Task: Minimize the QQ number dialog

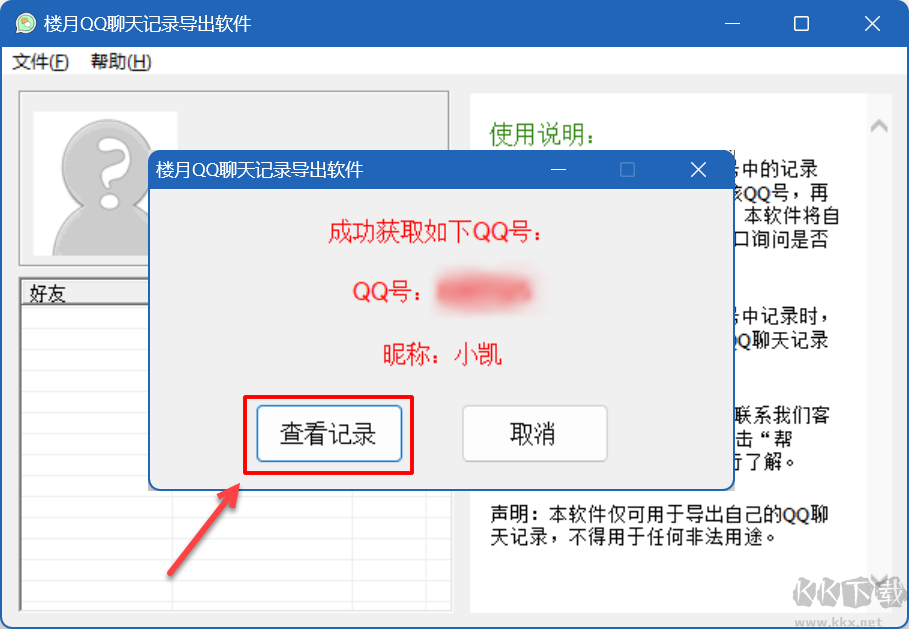Action: (x=558, y=170)
